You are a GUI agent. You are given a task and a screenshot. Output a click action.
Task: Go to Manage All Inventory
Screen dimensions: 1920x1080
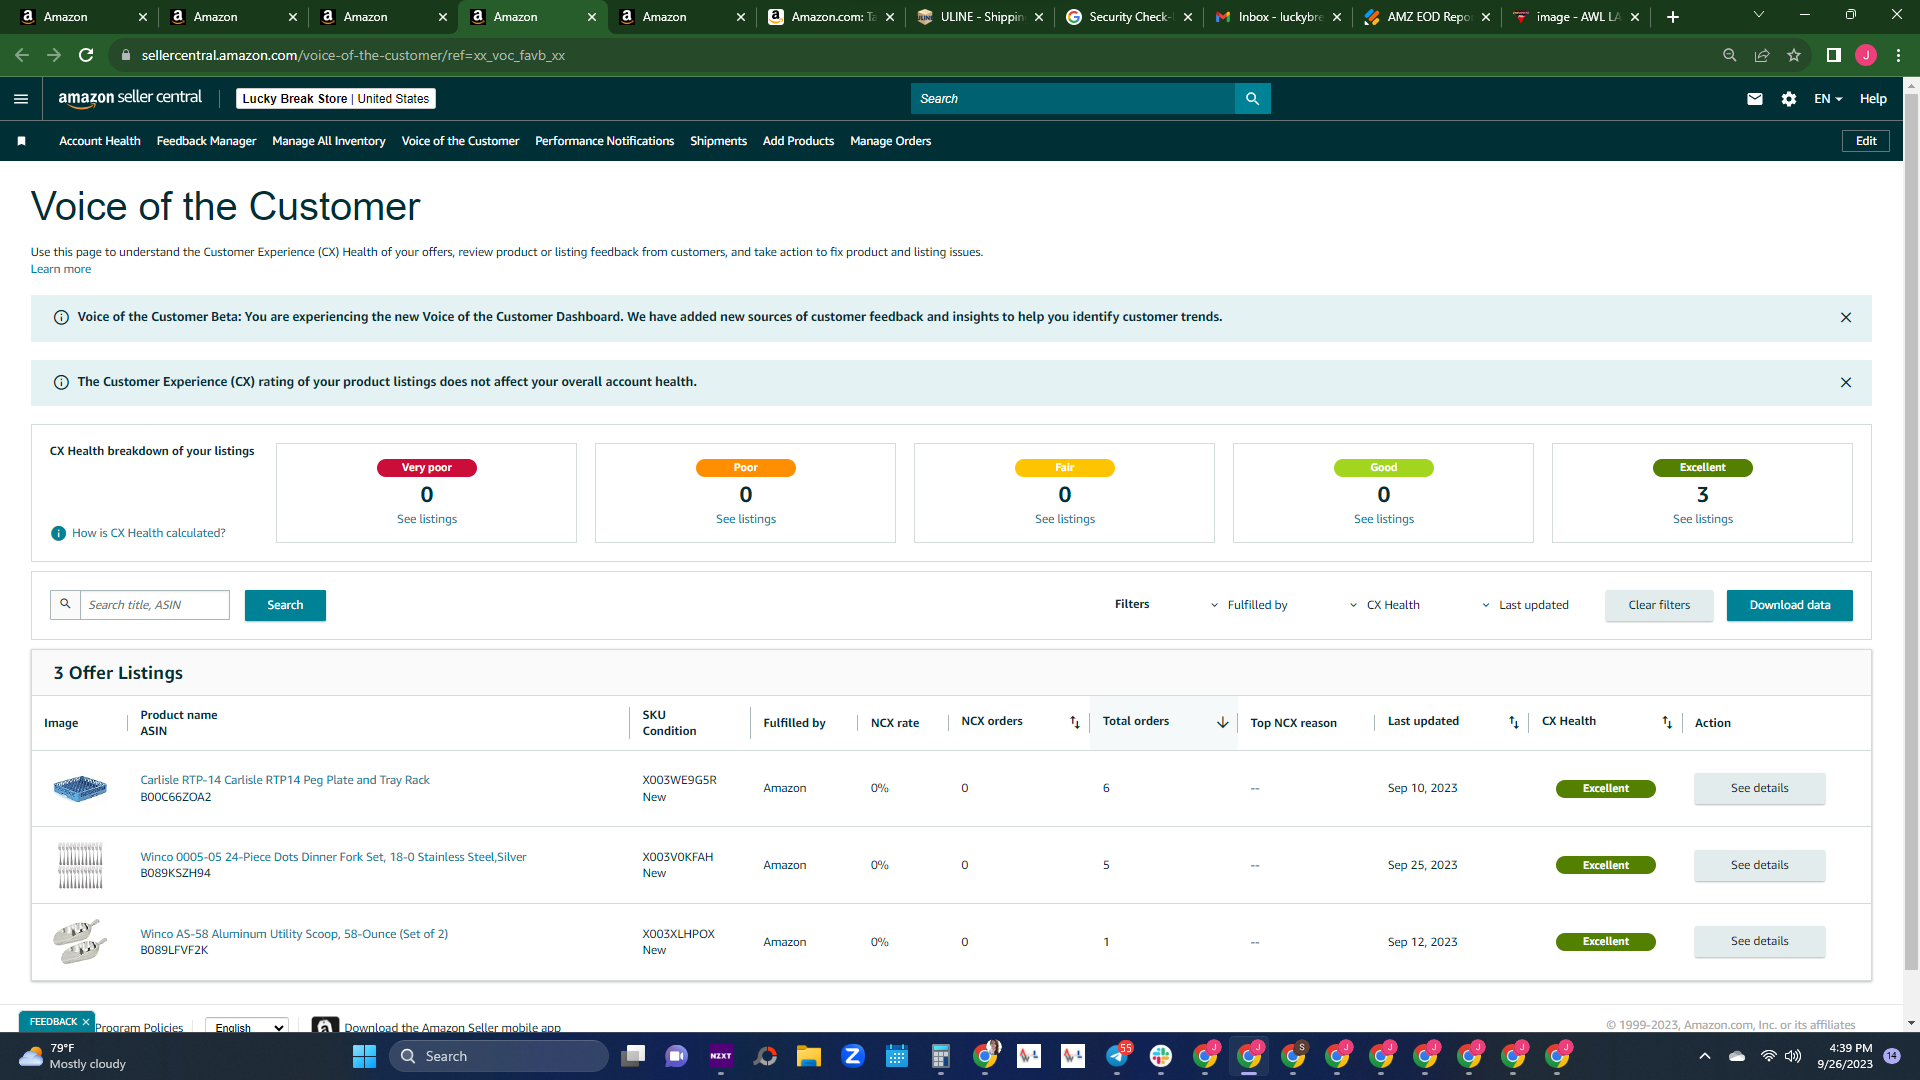(x=329, y=141)
